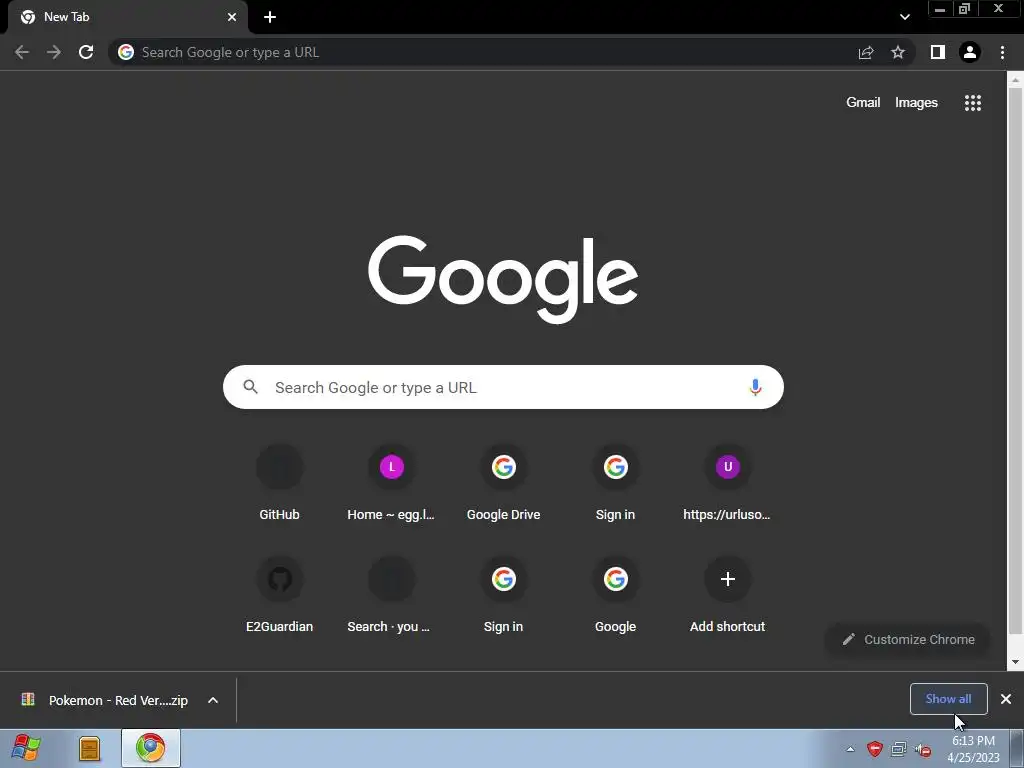The width and height of the screenshot is (1024, 768).
Task: Open the Sign in shortcut in first row
Action: [x=615, y=483]
